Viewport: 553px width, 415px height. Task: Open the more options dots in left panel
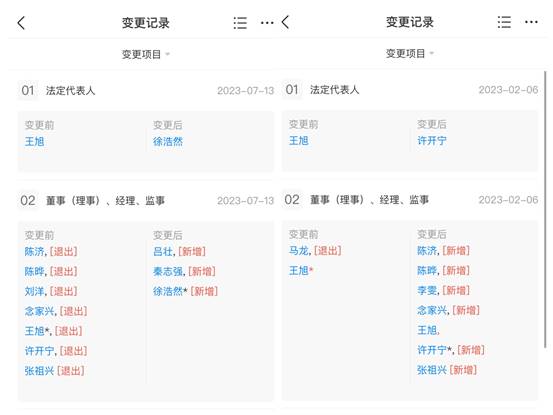click(267, 23)
